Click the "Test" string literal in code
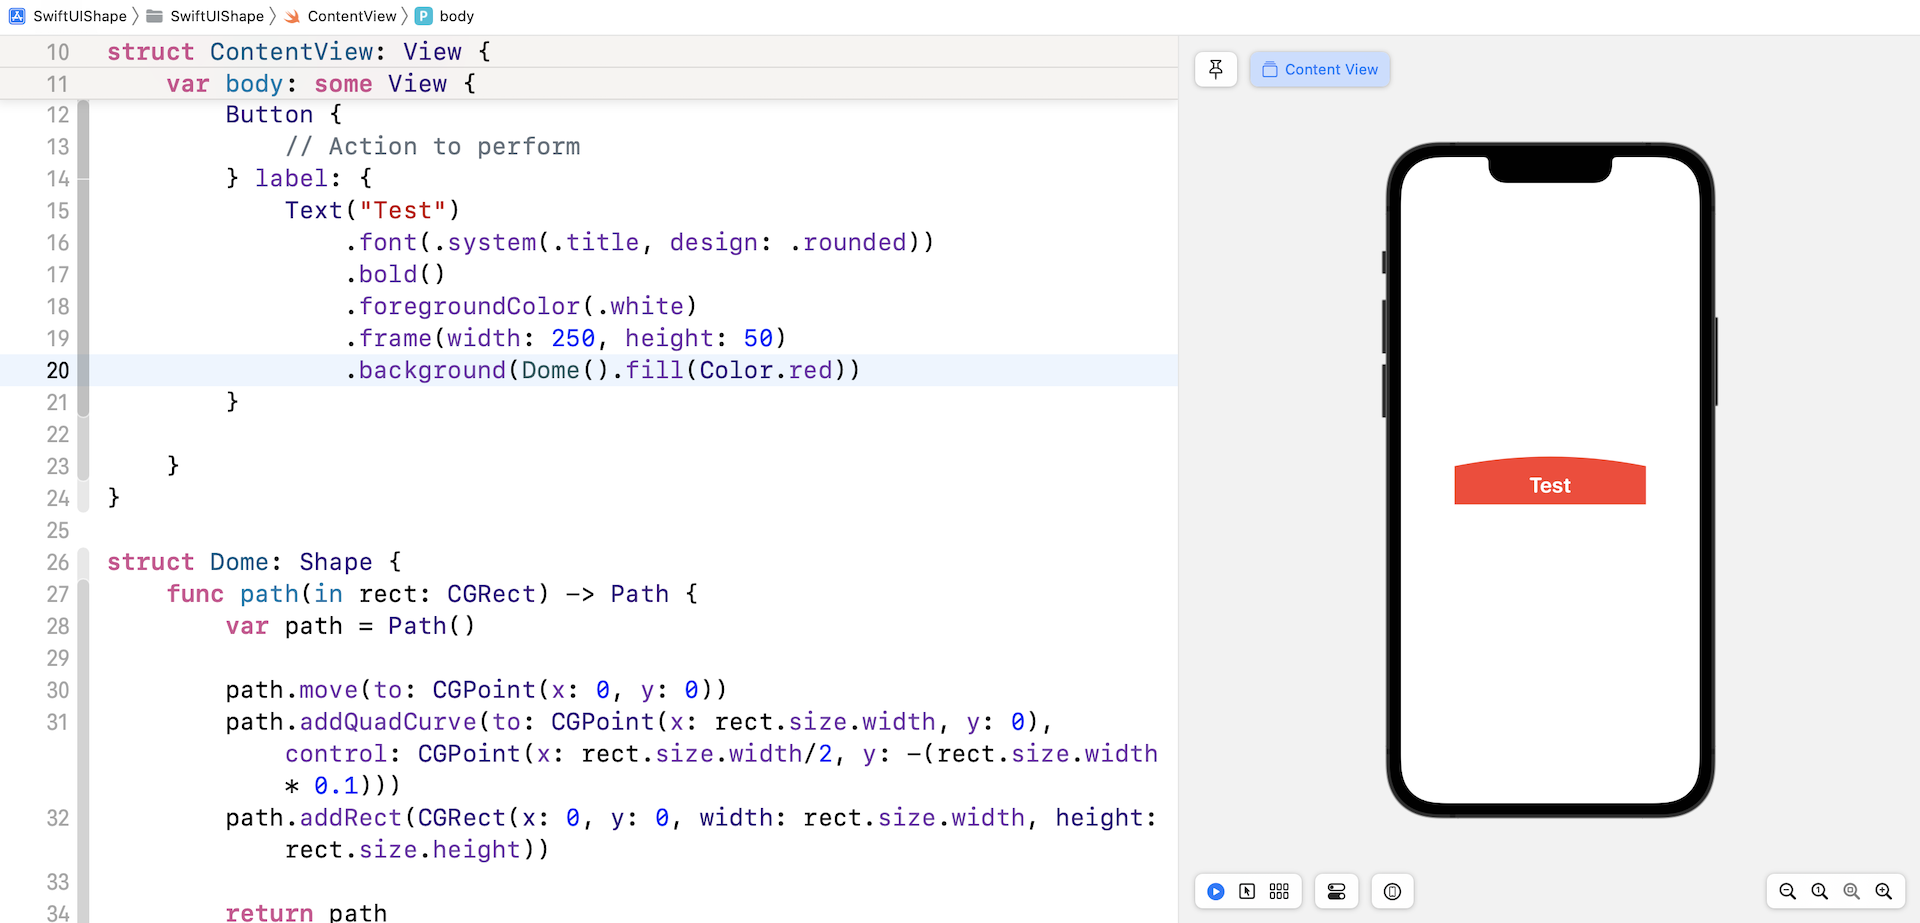The height and width of the screenshot is (923, 1920). [402, 210]
